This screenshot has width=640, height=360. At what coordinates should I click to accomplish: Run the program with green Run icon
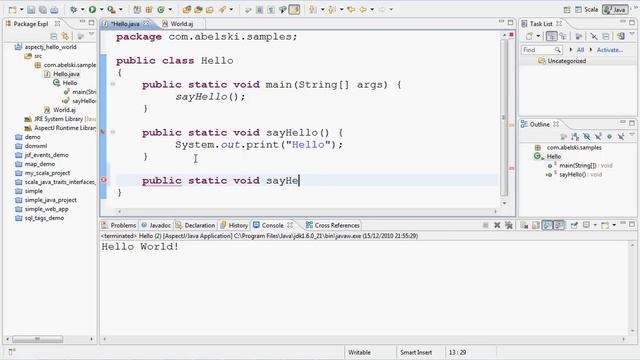point(93,9)
